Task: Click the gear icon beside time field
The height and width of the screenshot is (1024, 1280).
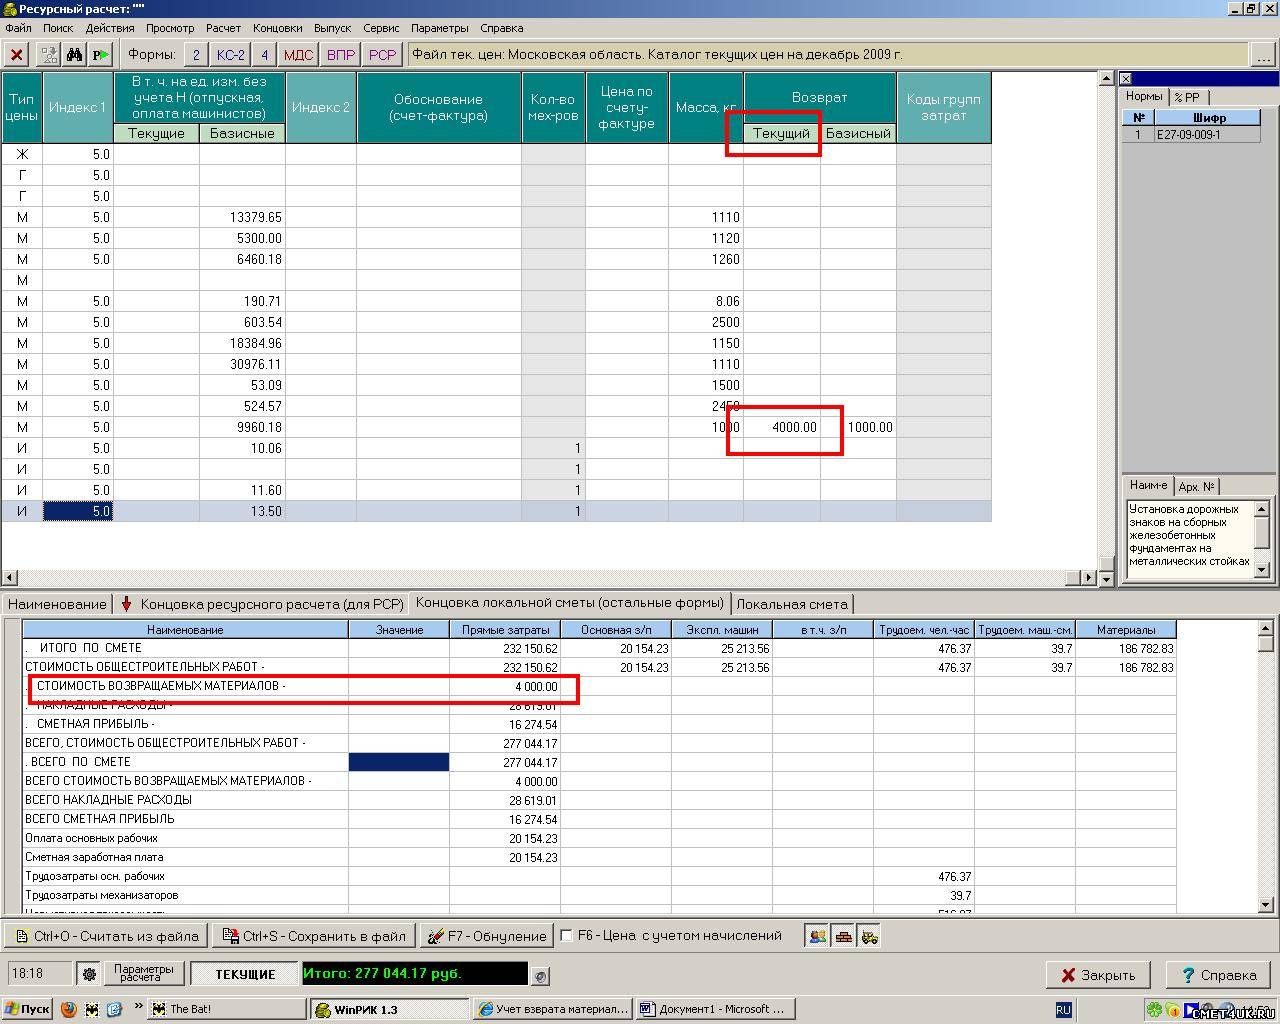Action: tap(89, 974)
